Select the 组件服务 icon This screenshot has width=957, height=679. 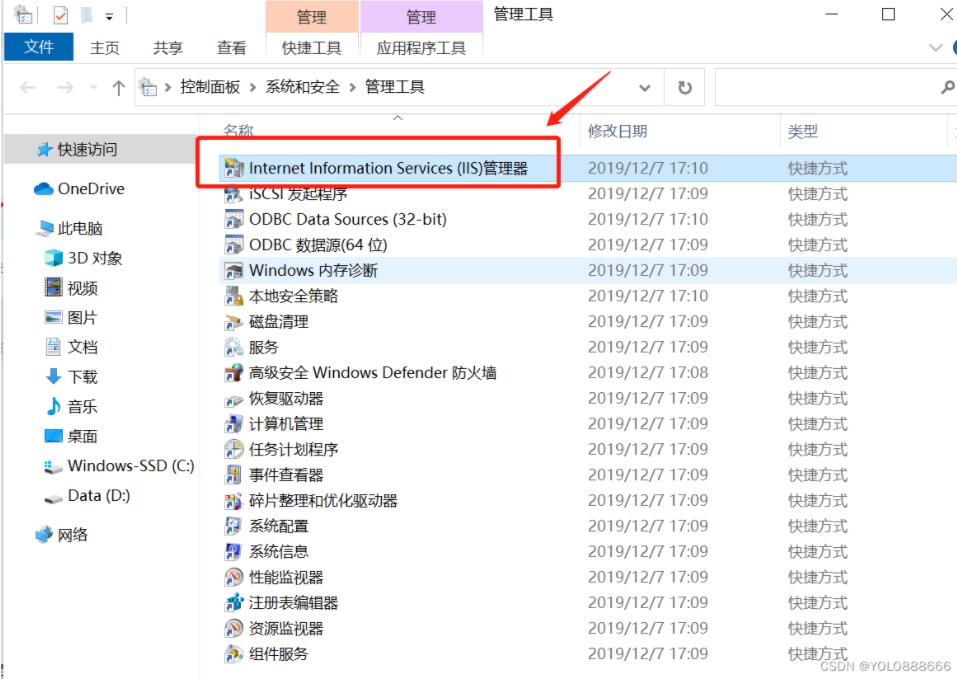(233, 654)
